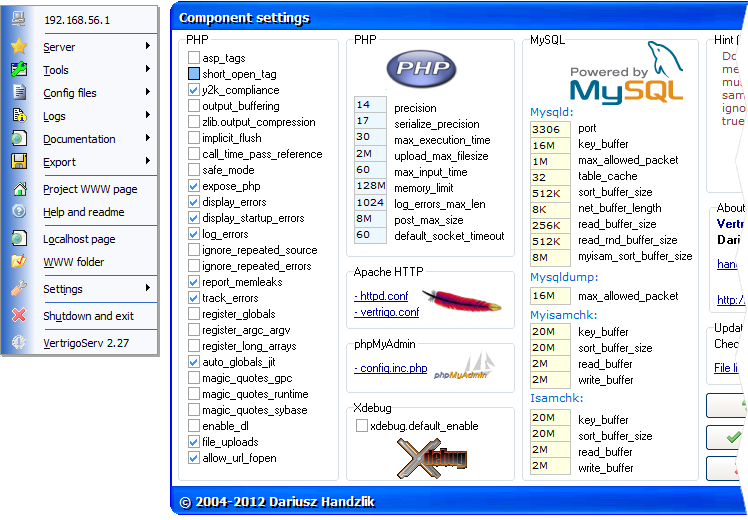Click the star icon next to Server

pyautogui.click(x=19, y=46)
